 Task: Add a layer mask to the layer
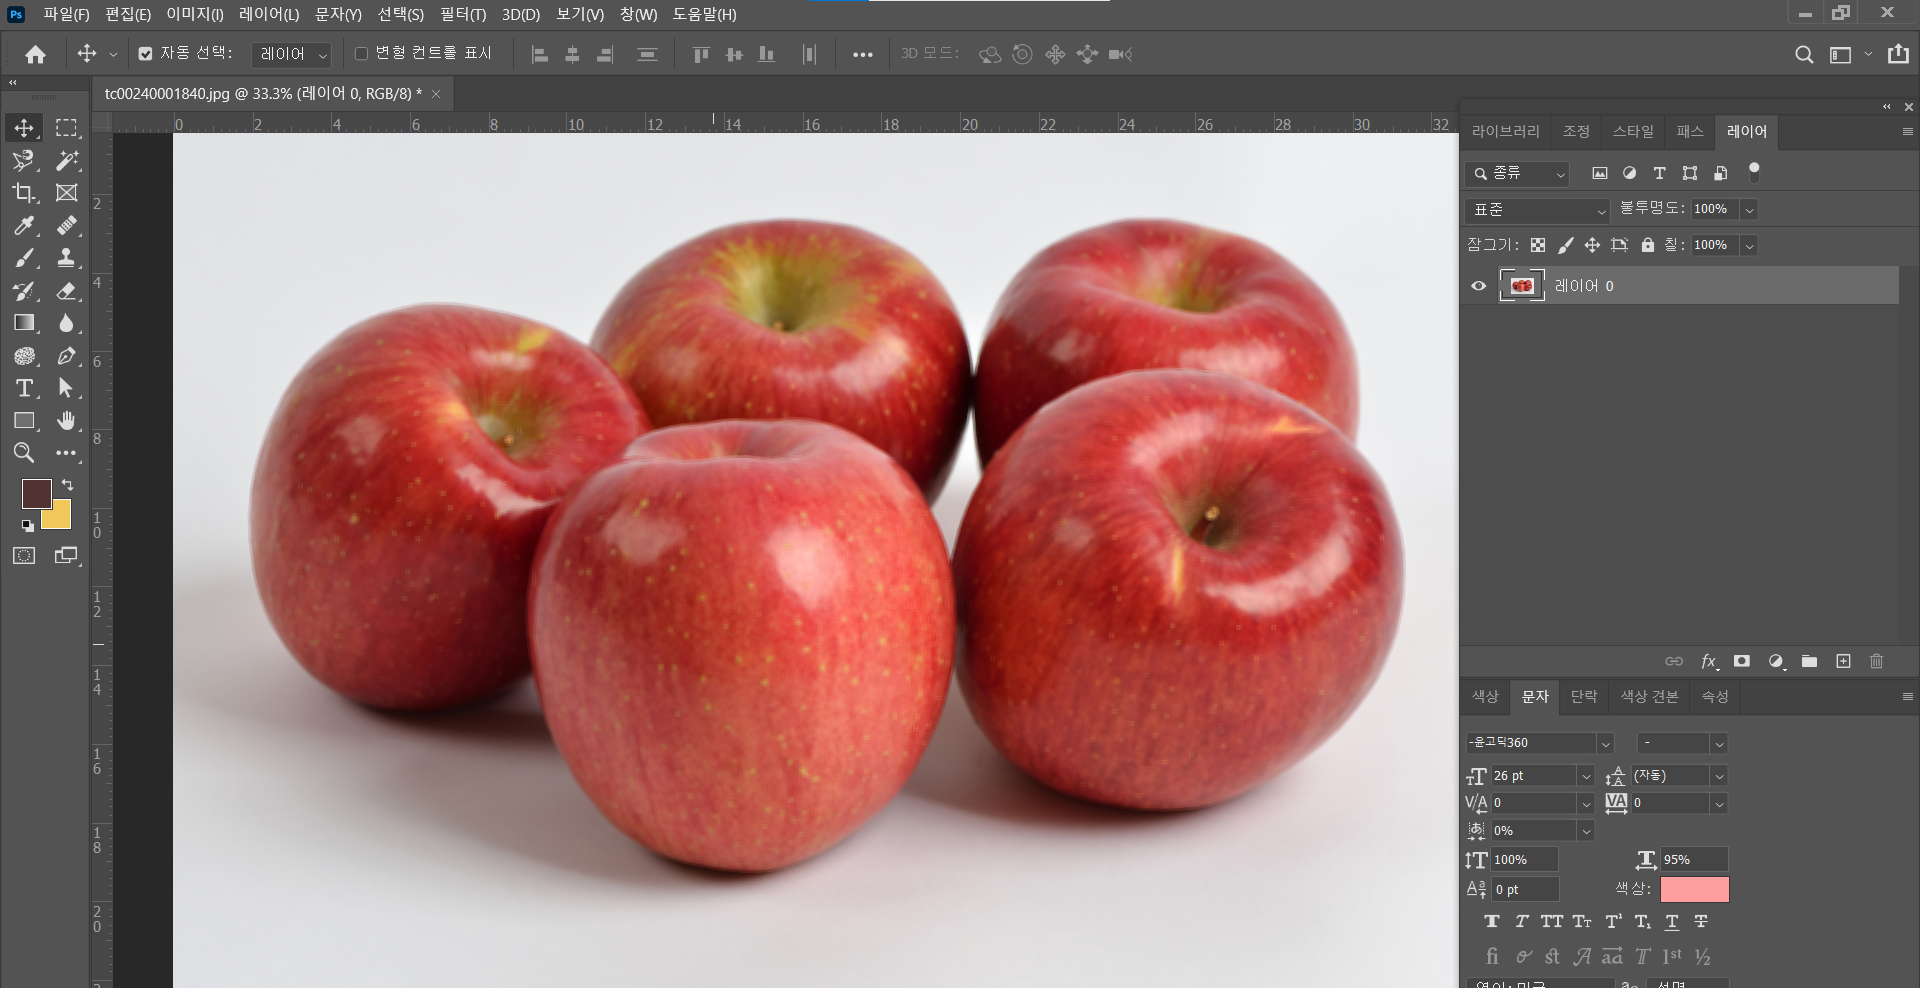point(1742,661)
